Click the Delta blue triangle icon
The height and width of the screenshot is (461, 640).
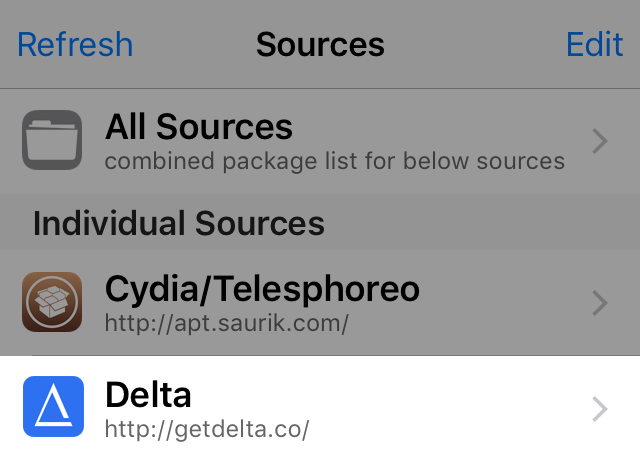point(52,407)
